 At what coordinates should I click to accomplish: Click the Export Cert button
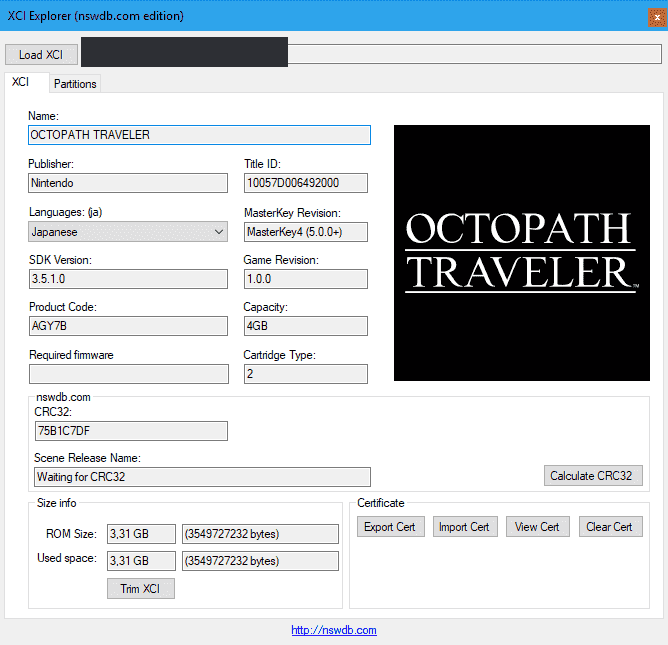391,527
